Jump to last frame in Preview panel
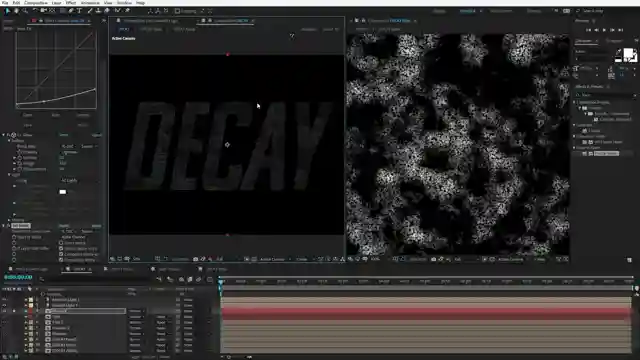The height and width of the screenshot is (360, 640). [x=620, y=30]
